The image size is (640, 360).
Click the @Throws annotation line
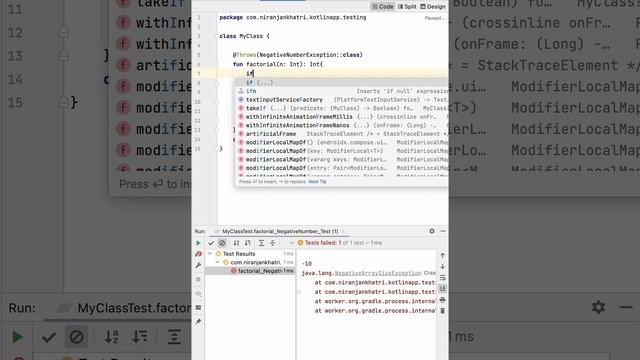coord(298,55)
